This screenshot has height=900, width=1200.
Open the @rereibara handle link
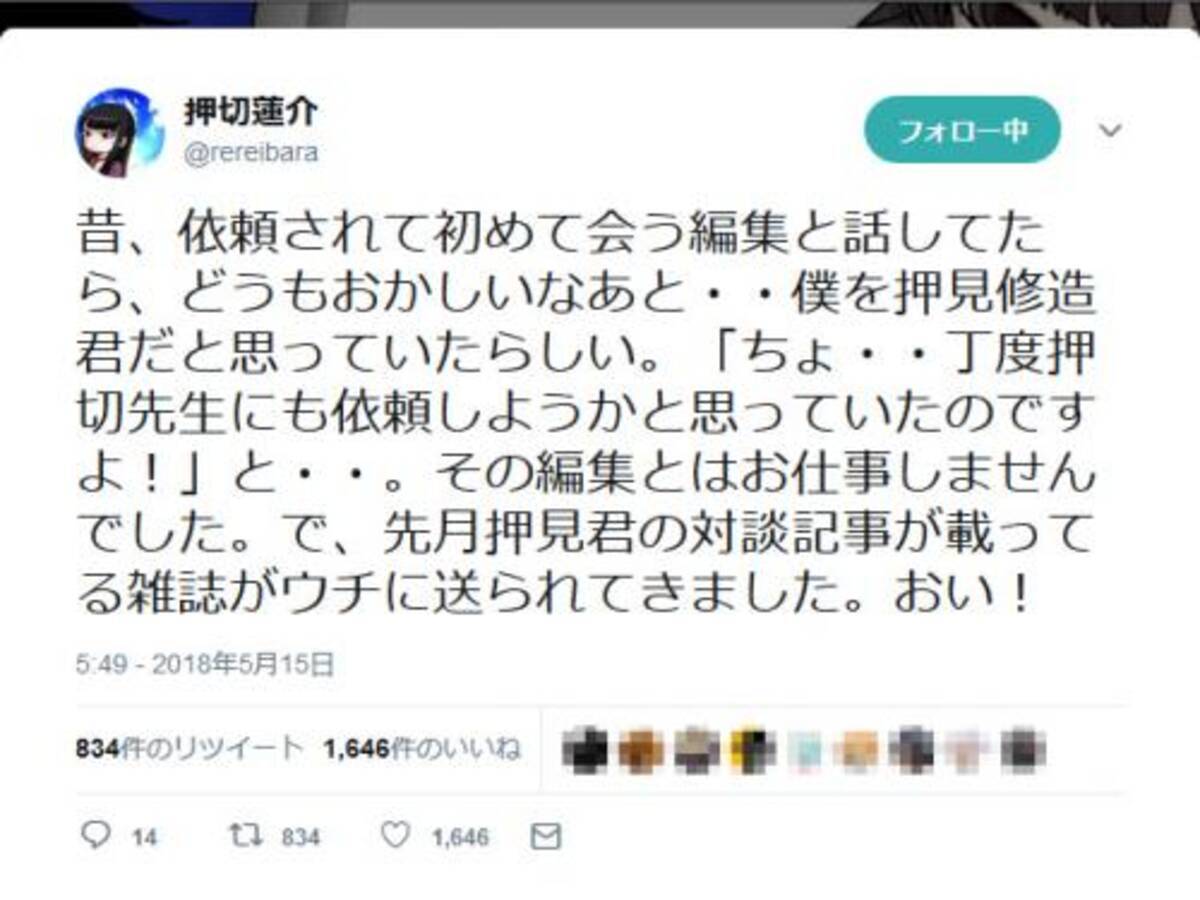[251, 154]
